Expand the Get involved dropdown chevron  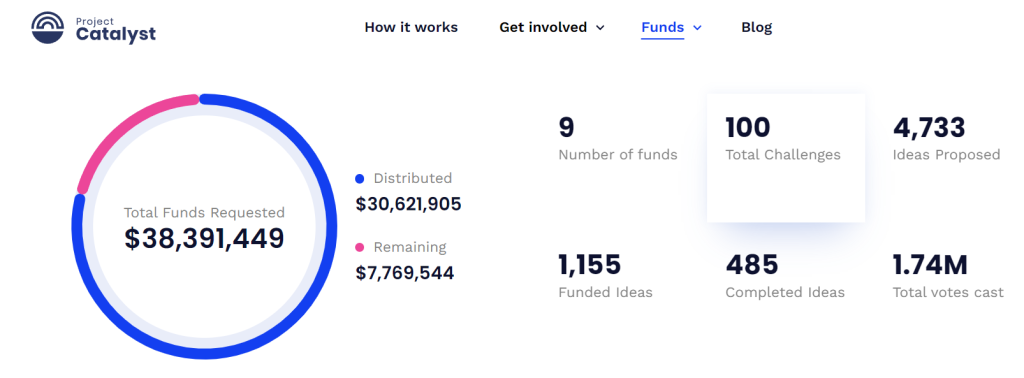tap(601, 27)
